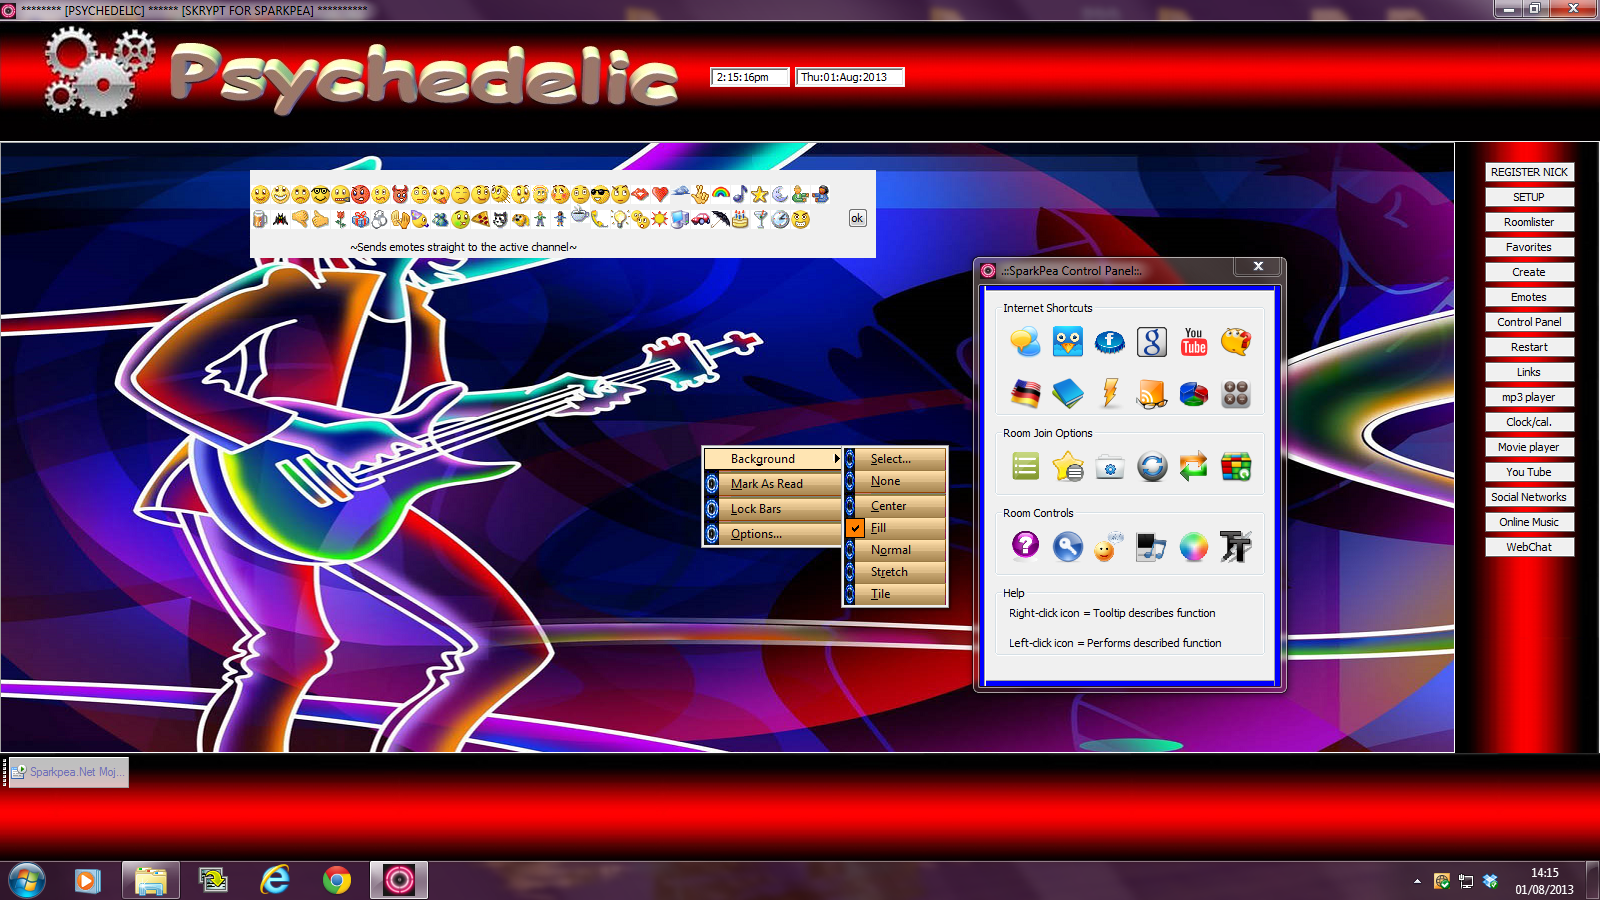
Task: Click the lightning bolt shortcut icon
Action: point(1110,393)
